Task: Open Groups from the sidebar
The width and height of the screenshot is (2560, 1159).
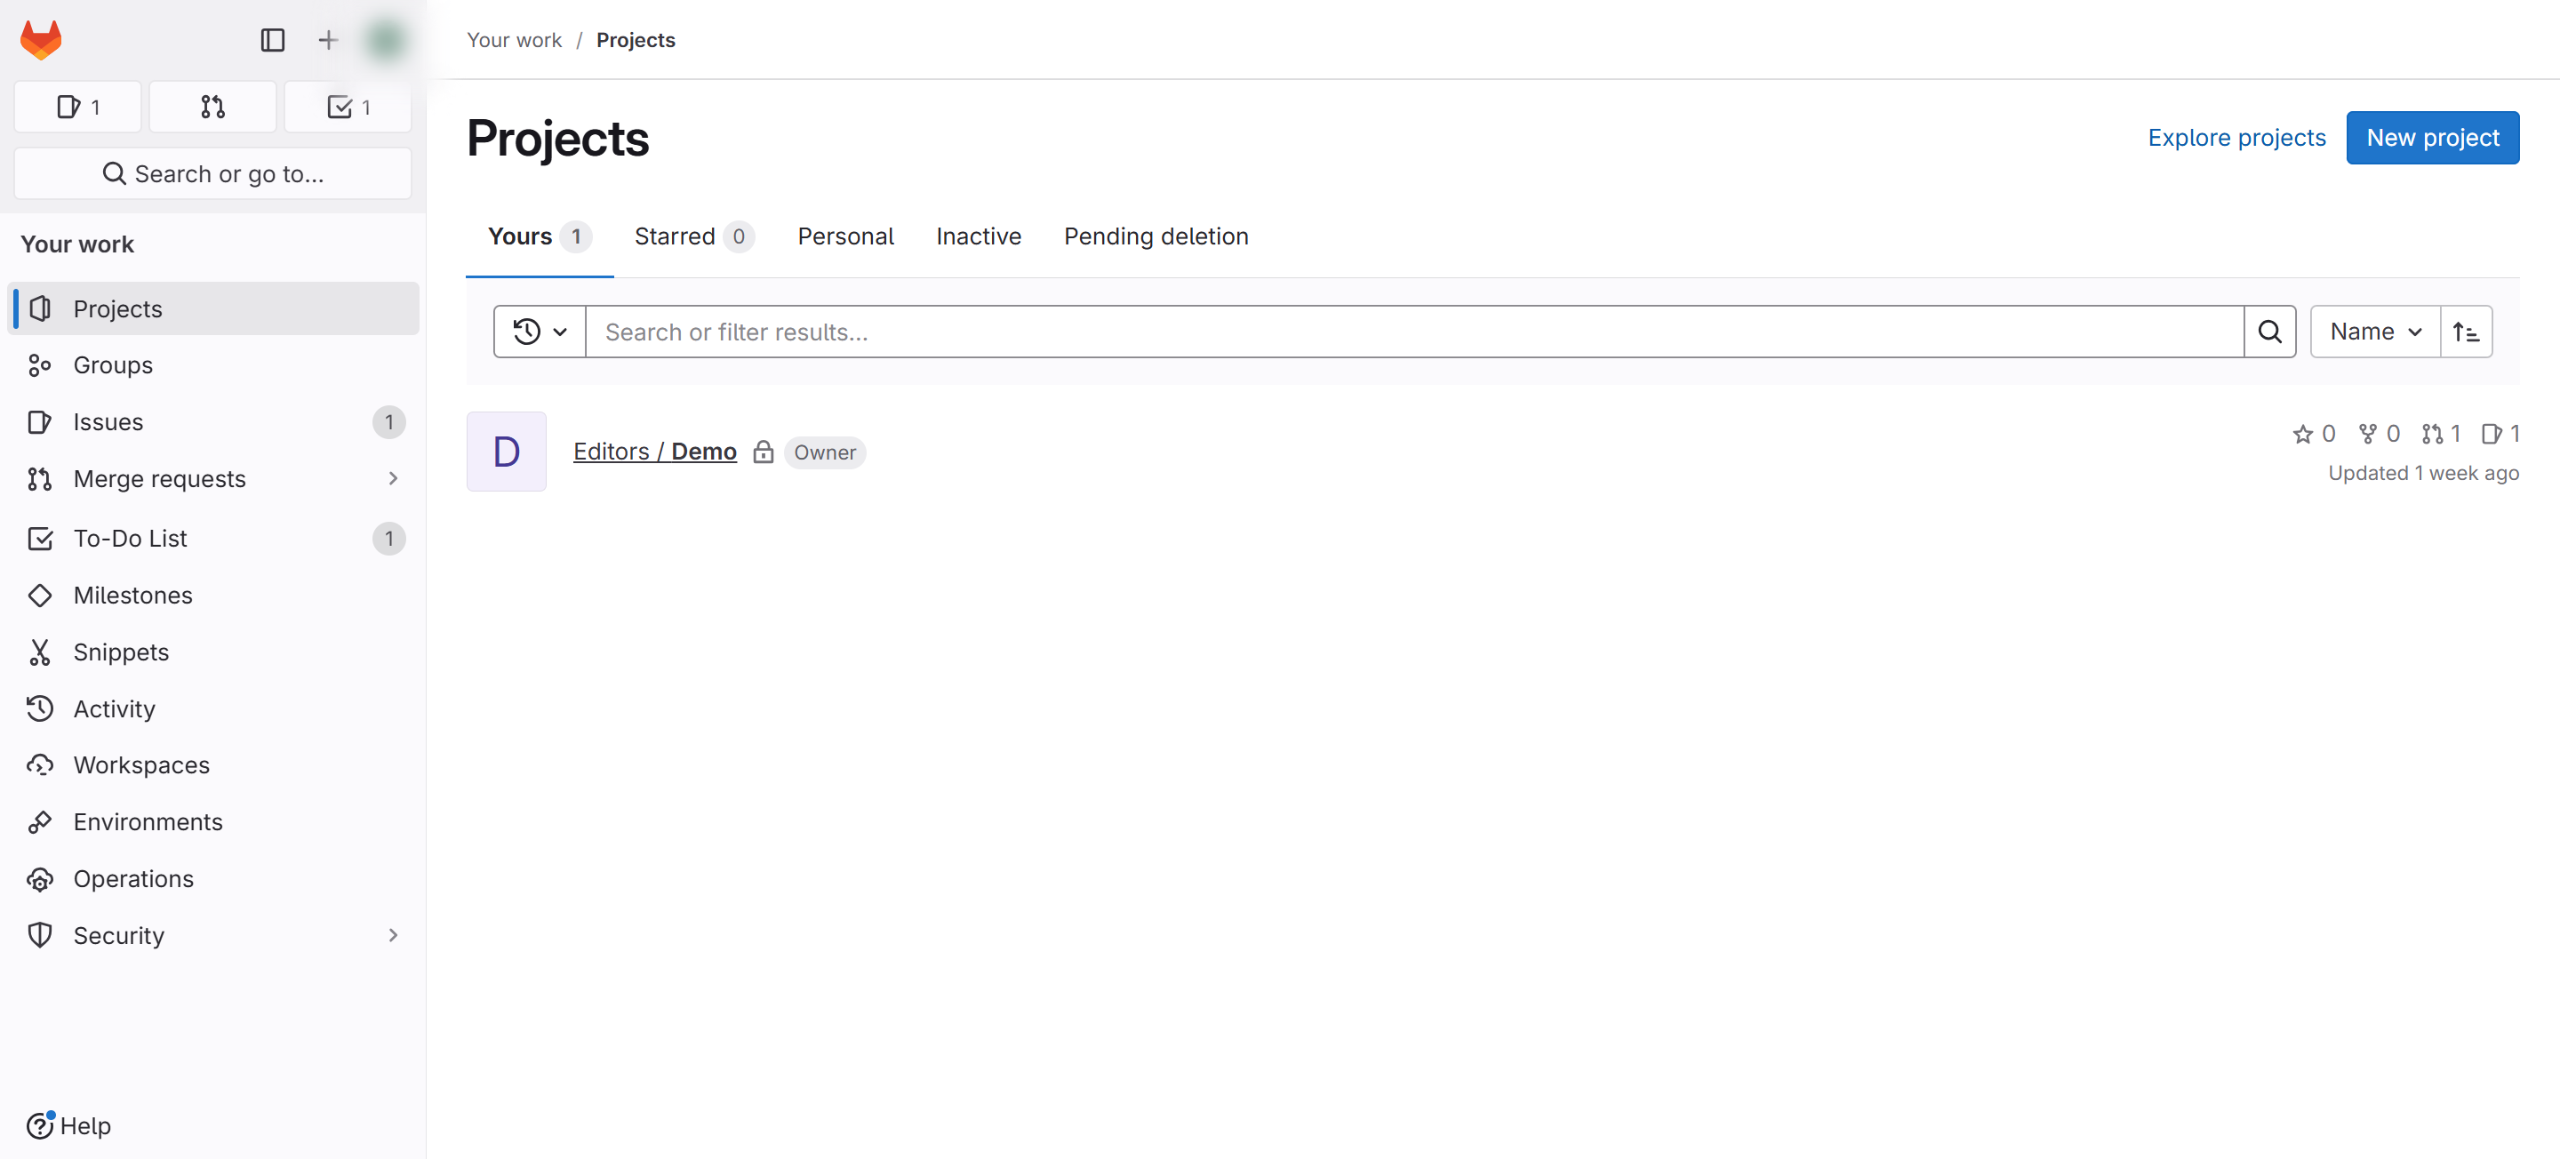Action: click(113, 365)
